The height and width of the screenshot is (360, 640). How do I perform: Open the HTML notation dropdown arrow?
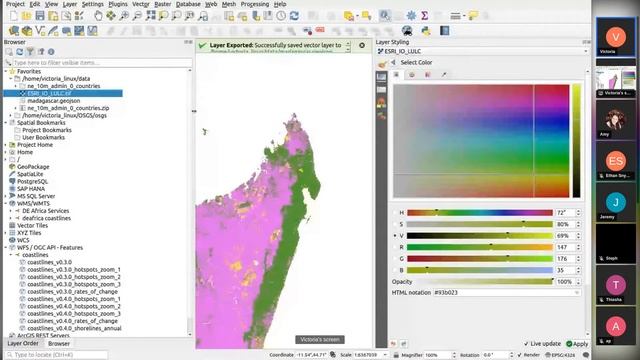click(577, 293)
